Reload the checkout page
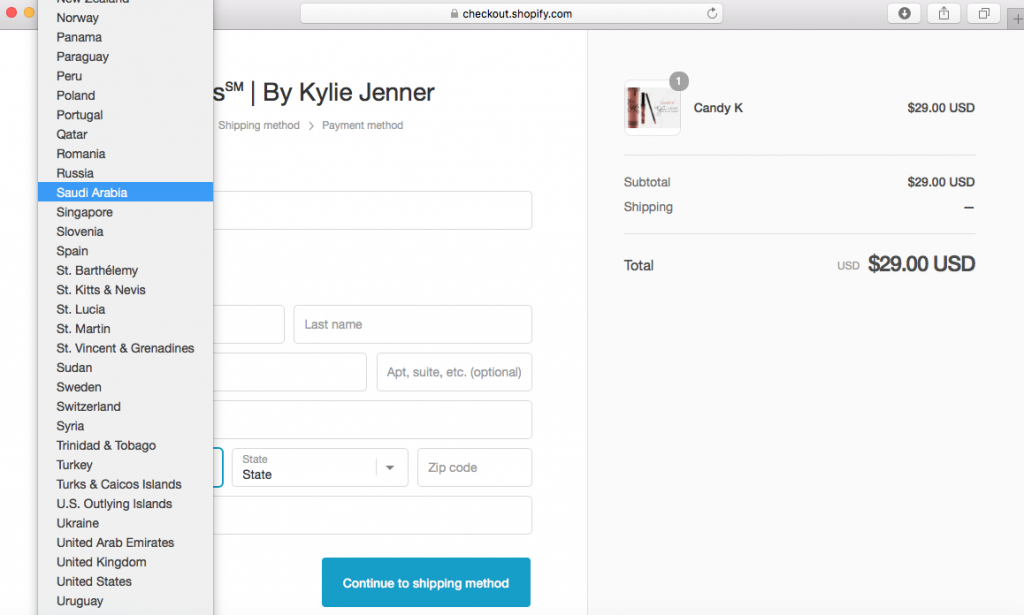The height and width of the screenshot is (615, 1024). 712,13
